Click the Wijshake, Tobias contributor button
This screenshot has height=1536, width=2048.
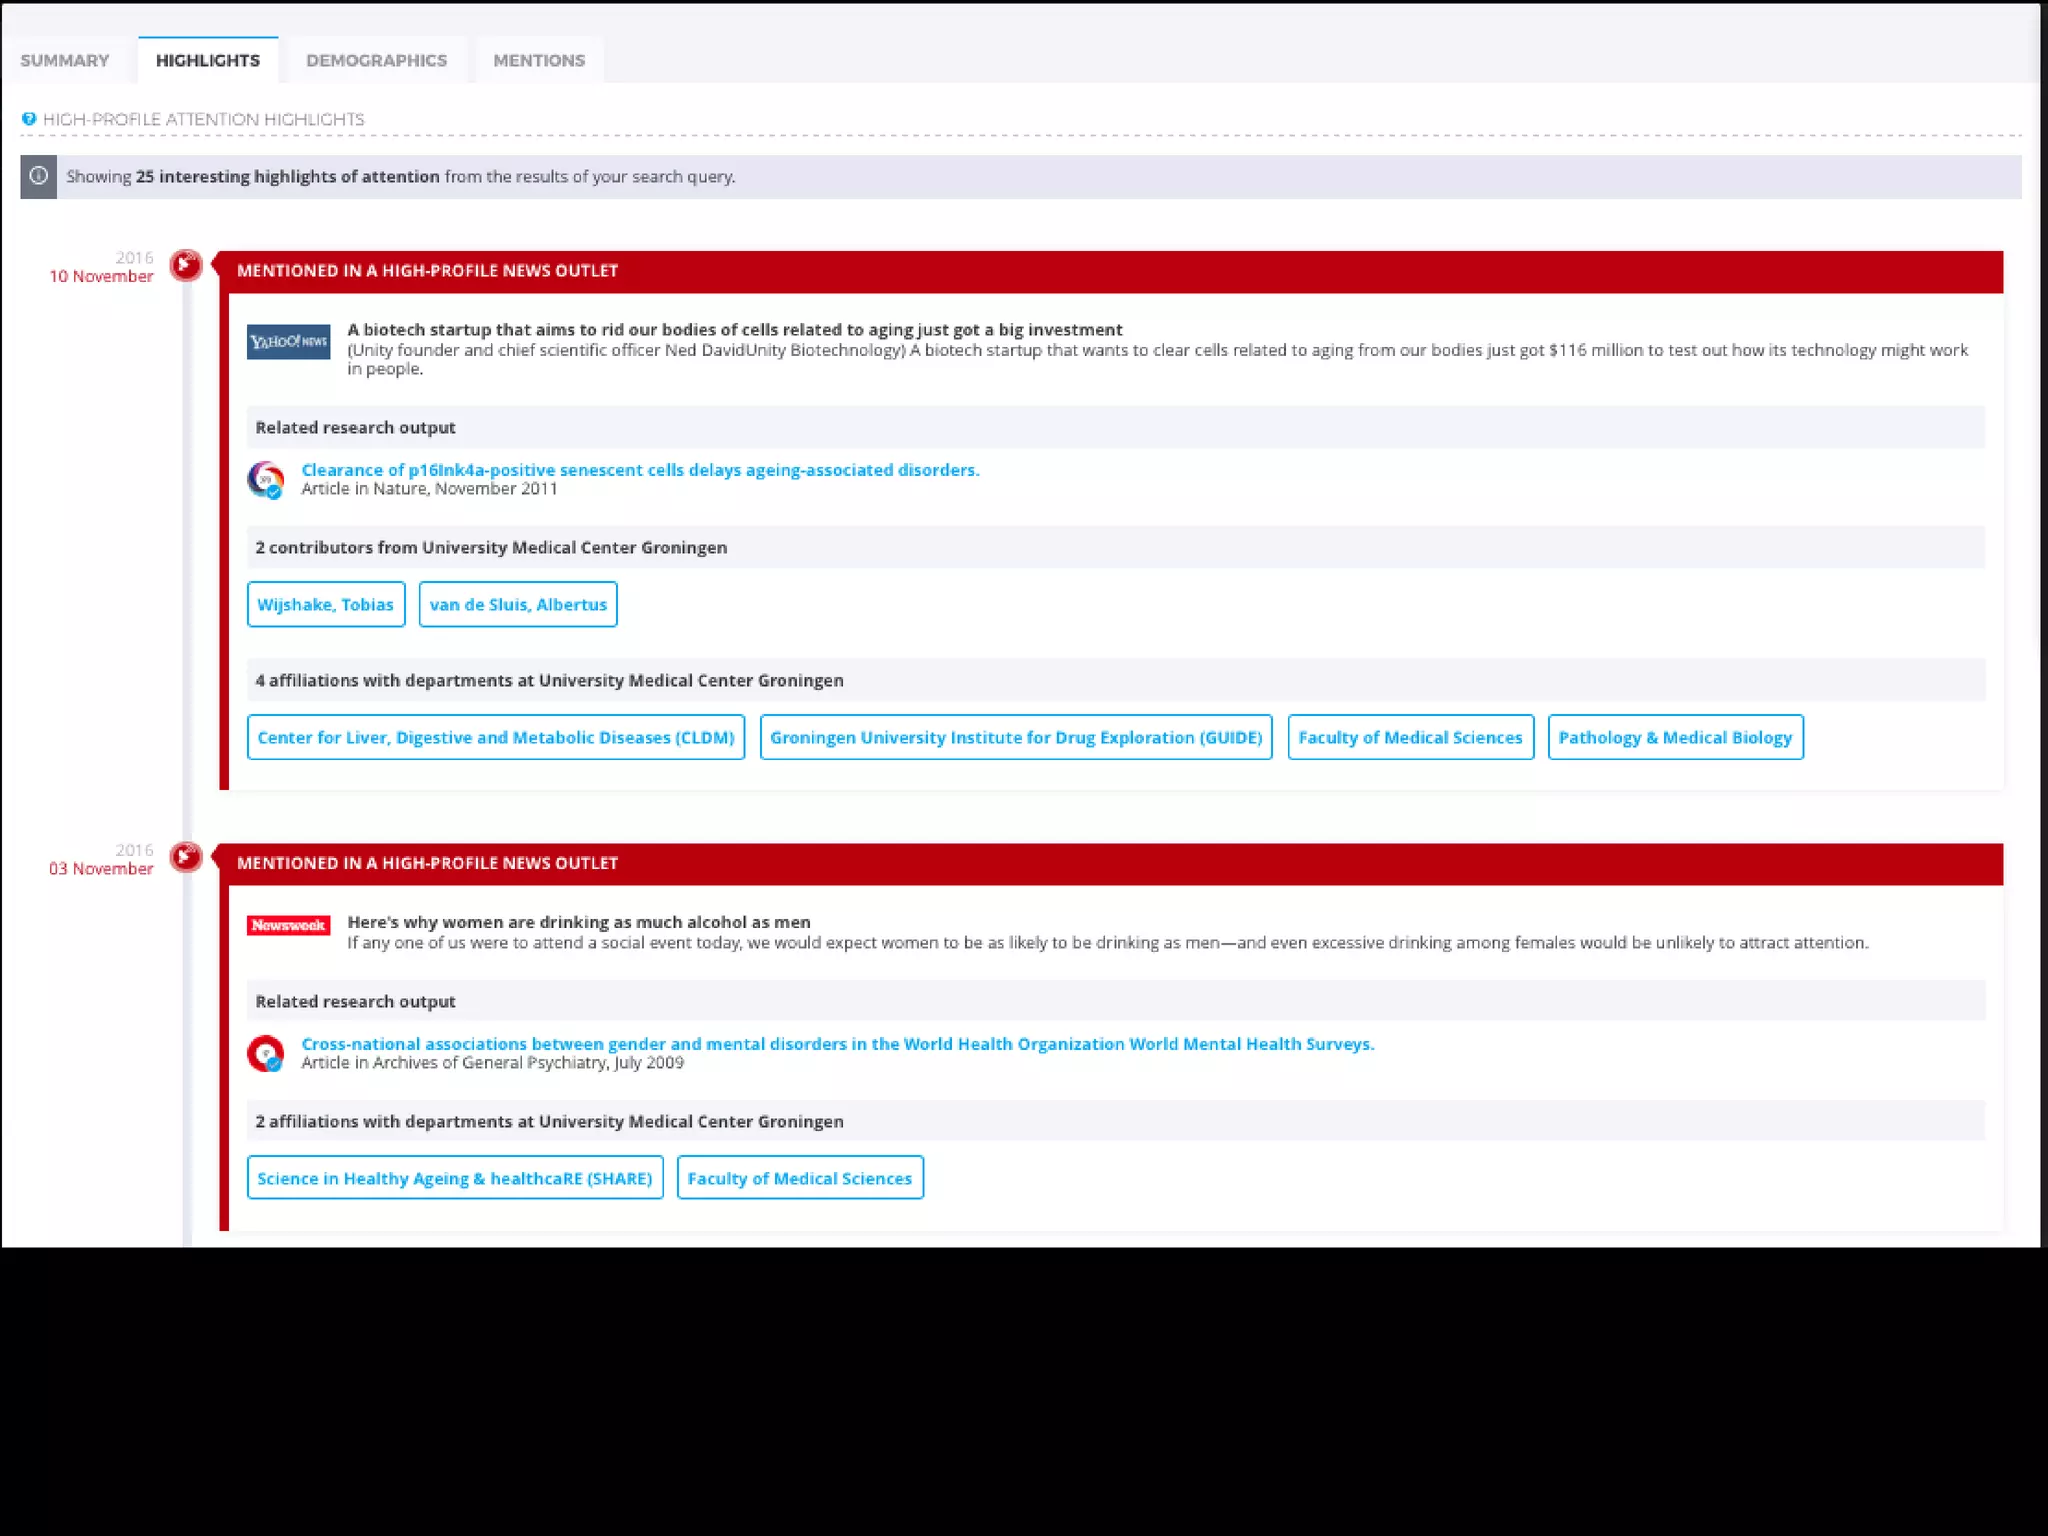[x=326, y=604]
